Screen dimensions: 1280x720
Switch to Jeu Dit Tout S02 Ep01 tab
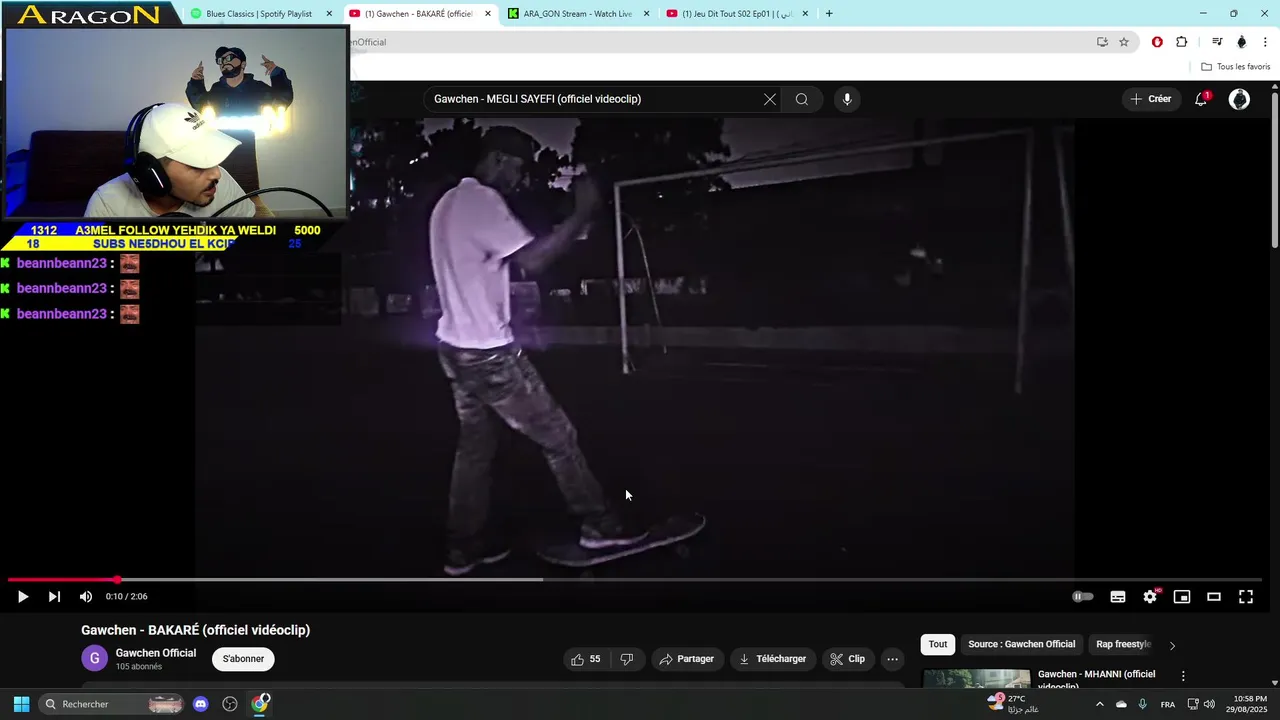coord(738,14)
